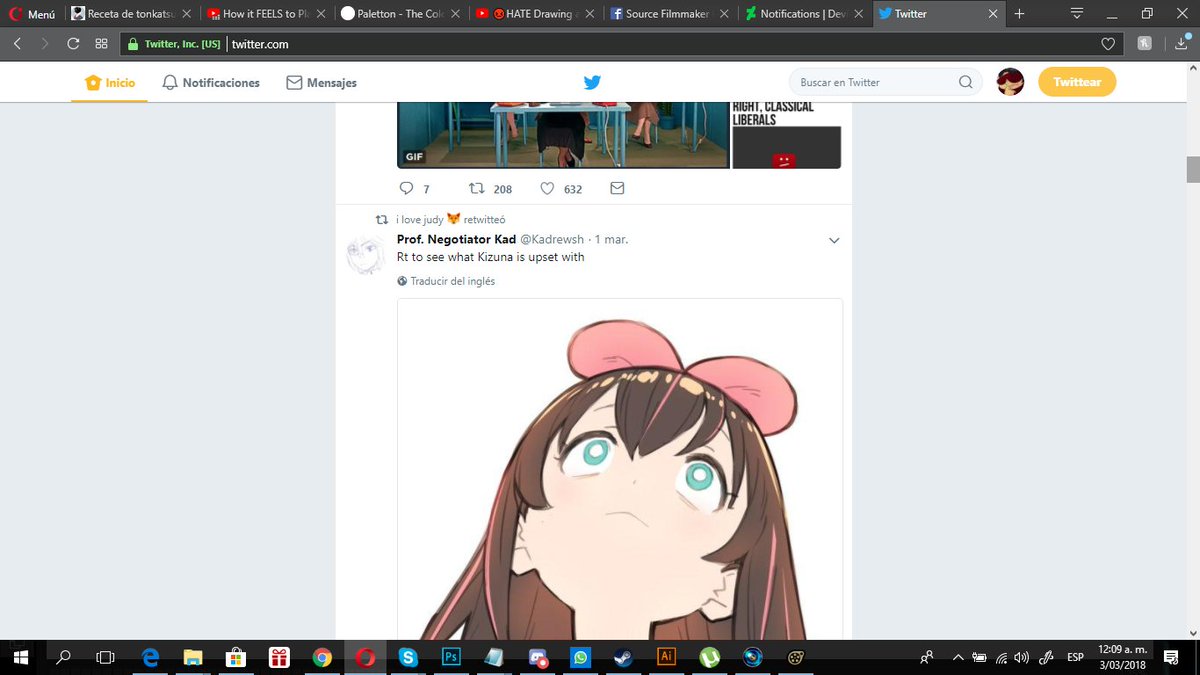This screenshot has height=675, width=1200.
Task: Switch to the Source Filmmaker tab
Action: [670, 14]
